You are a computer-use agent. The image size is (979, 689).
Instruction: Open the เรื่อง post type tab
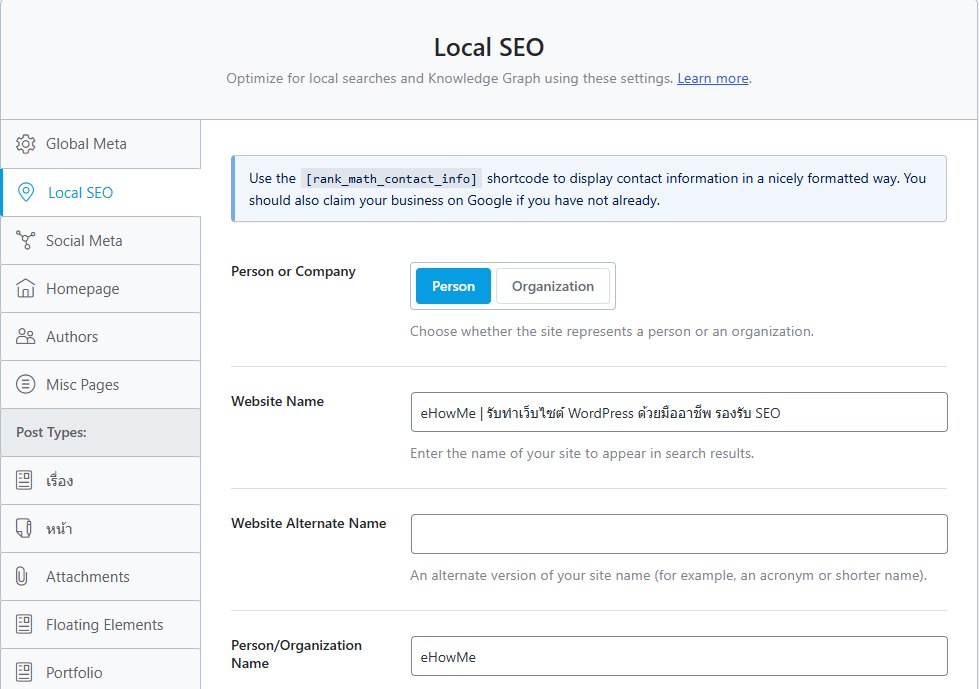point(101,481)
